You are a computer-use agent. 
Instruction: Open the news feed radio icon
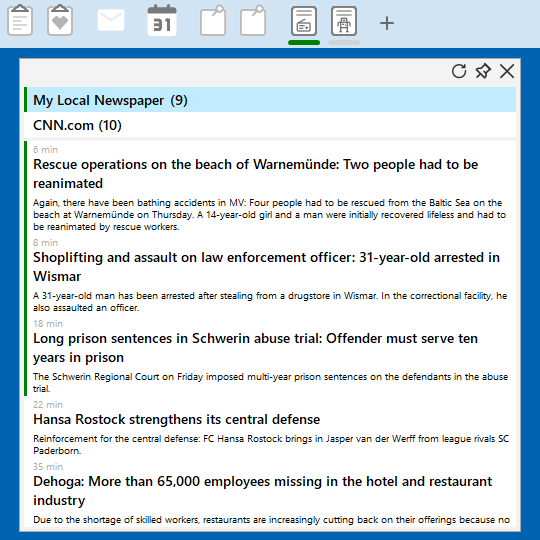point(304,21)
